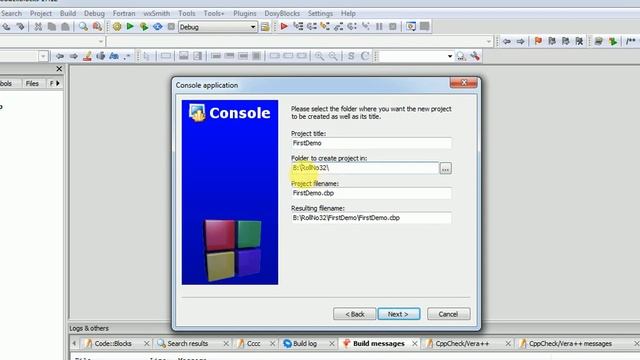The image size is (640, 360).
Task: Switch to the Files tab in Management
Action: 32,83
